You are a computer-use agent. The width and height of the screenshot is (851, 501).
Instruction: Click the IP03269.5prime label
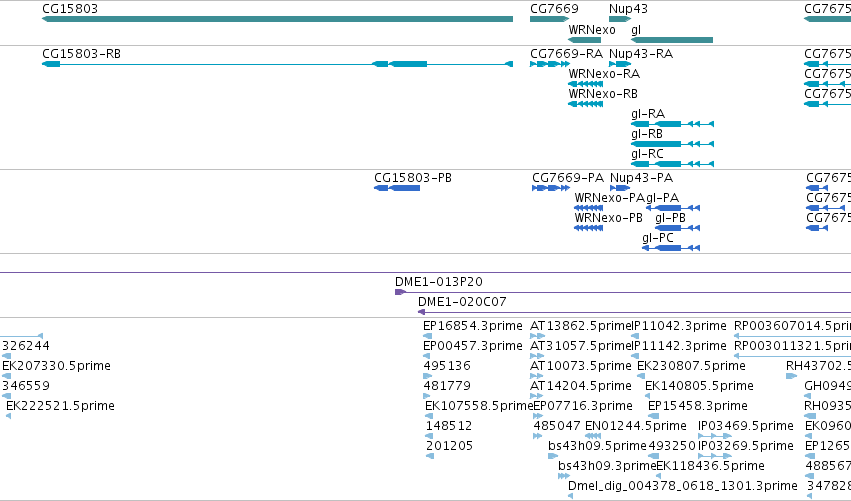(746, 446)
